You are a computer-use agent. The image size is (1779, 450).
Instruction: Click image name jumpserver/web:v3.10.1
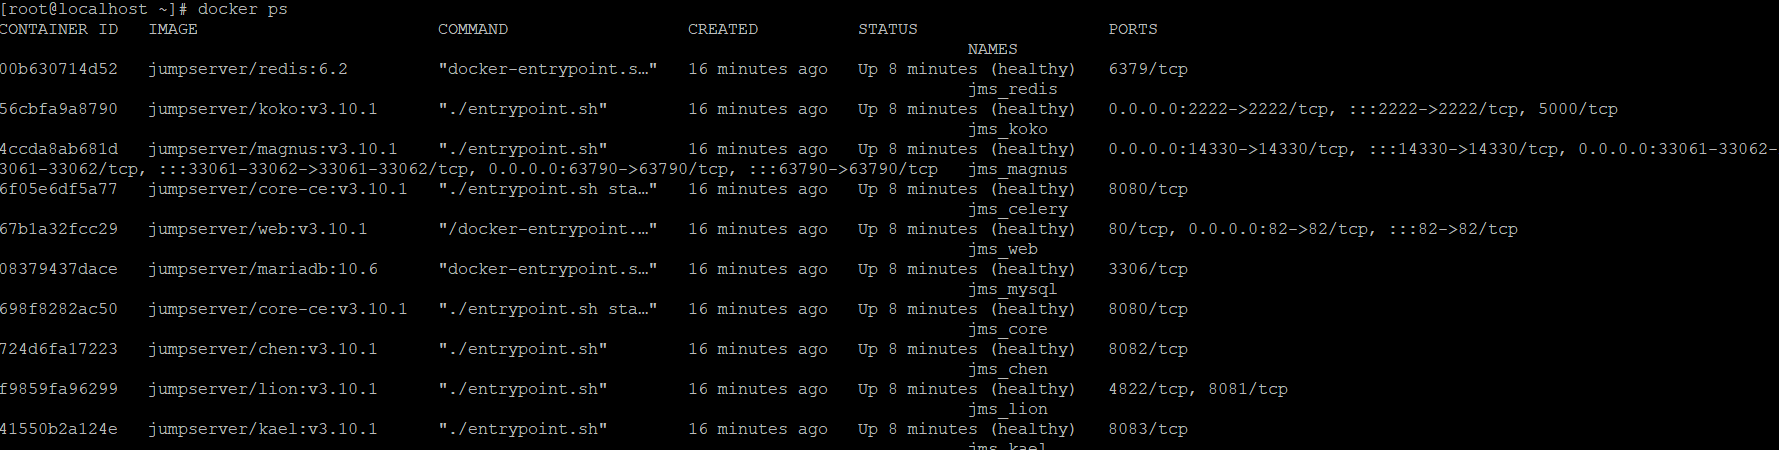coord(258,229)
